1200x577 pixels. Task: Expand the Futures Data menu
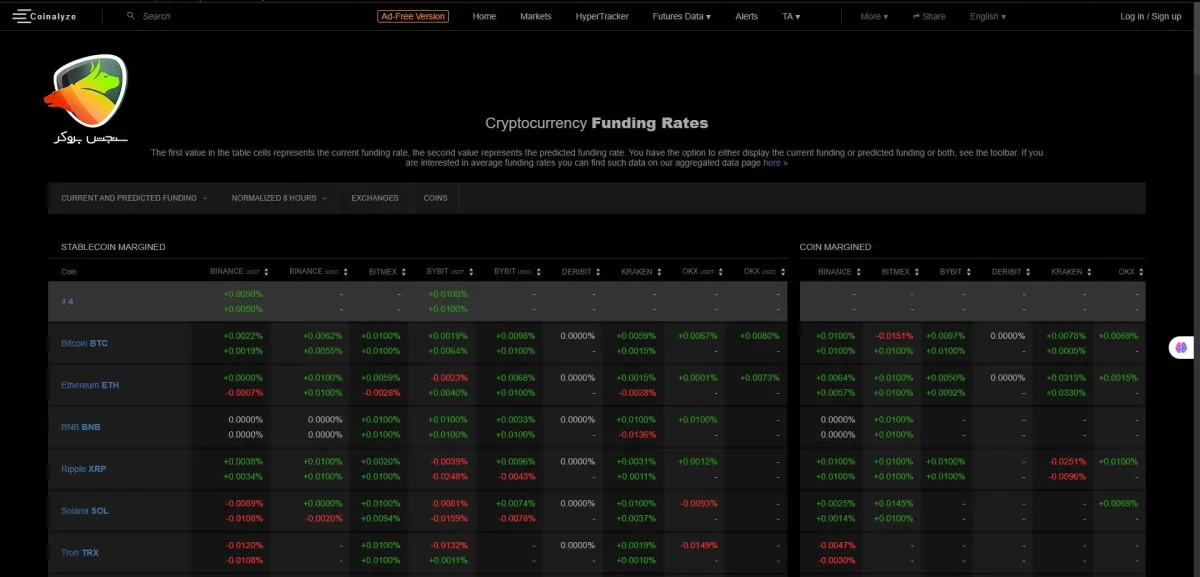pyautogui.click(x=681, y=16)
